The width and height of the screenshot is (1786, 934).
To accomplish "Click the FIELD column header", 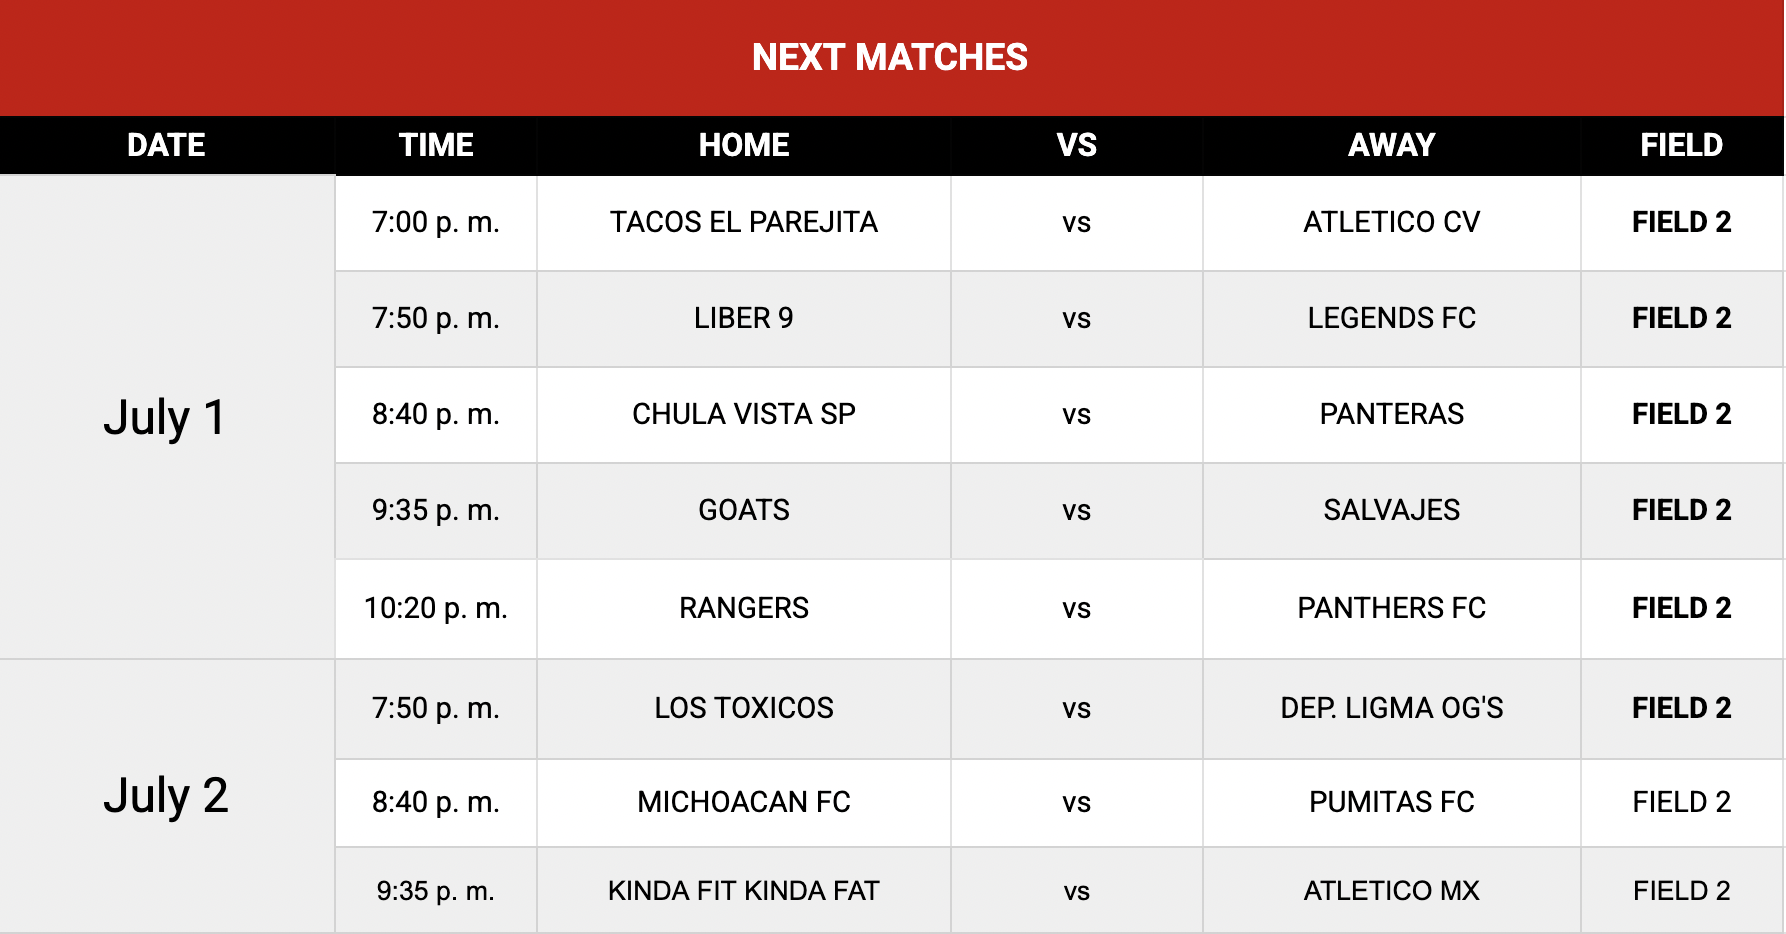I will coord(1682,146).
